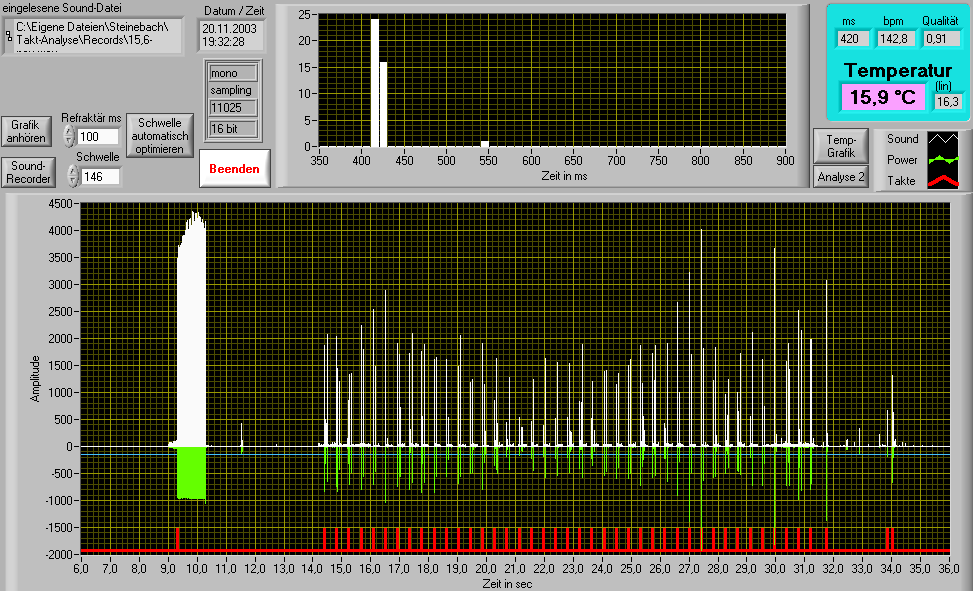The width and height of the screenshot is (973, 591).
Task: Click the green Power plot legend icon
Action: pyautogui.click(x=943, y=160)
